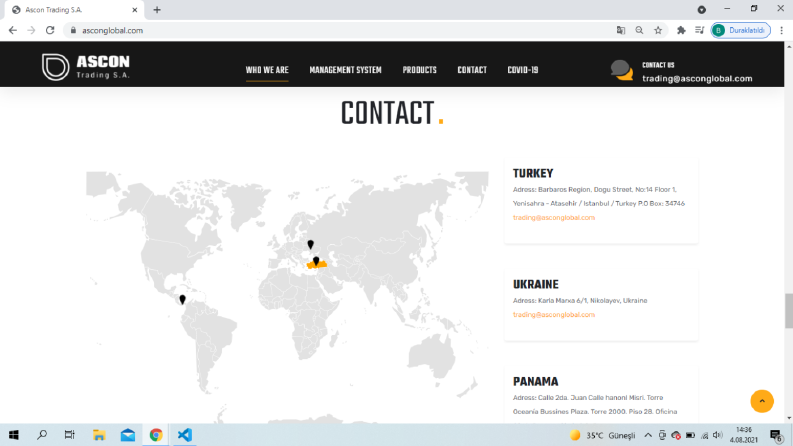Click the Ascon Trading S.A. logo

point(85,67)
